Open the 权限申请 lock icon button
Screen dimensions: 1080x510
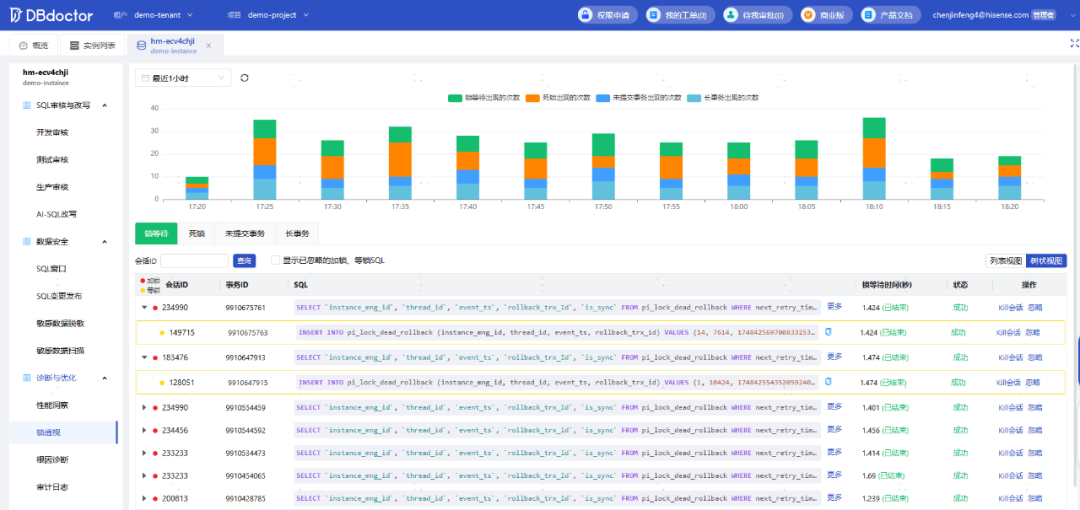pos(608,15)
